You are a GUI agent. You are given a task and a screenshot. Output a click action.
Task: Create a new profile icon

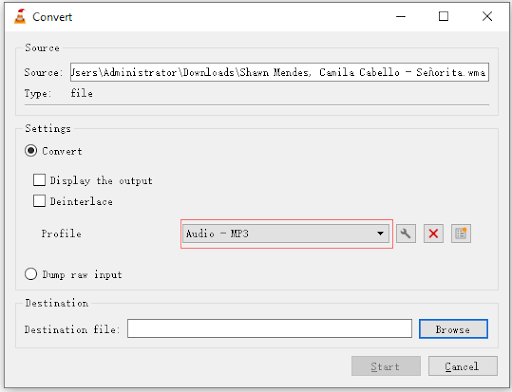click(461, 233)
